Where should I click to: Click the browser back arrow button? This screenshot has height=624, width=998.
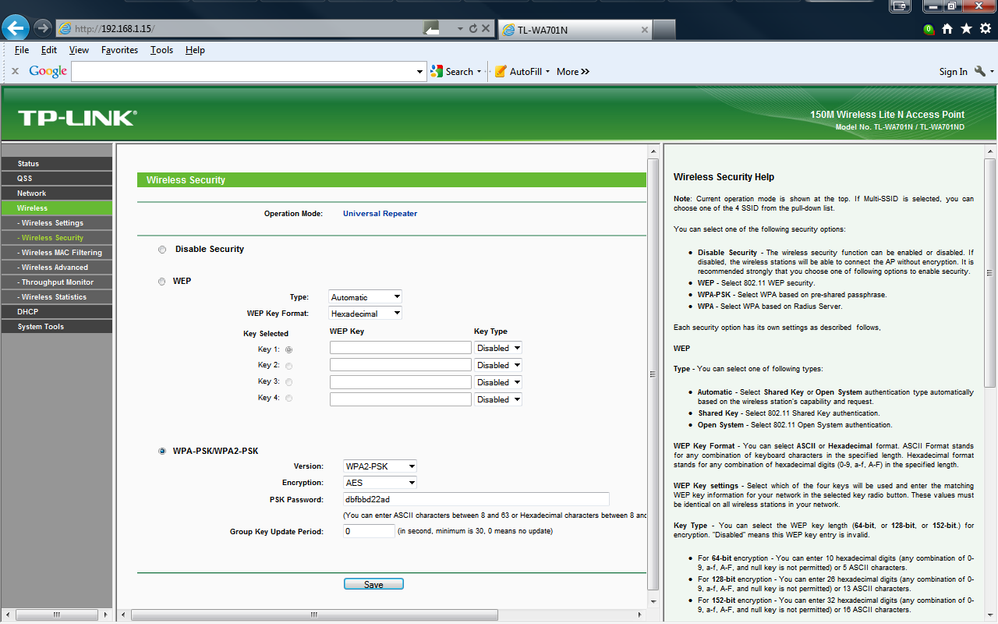pyautogui.click(x=15, y=28)
